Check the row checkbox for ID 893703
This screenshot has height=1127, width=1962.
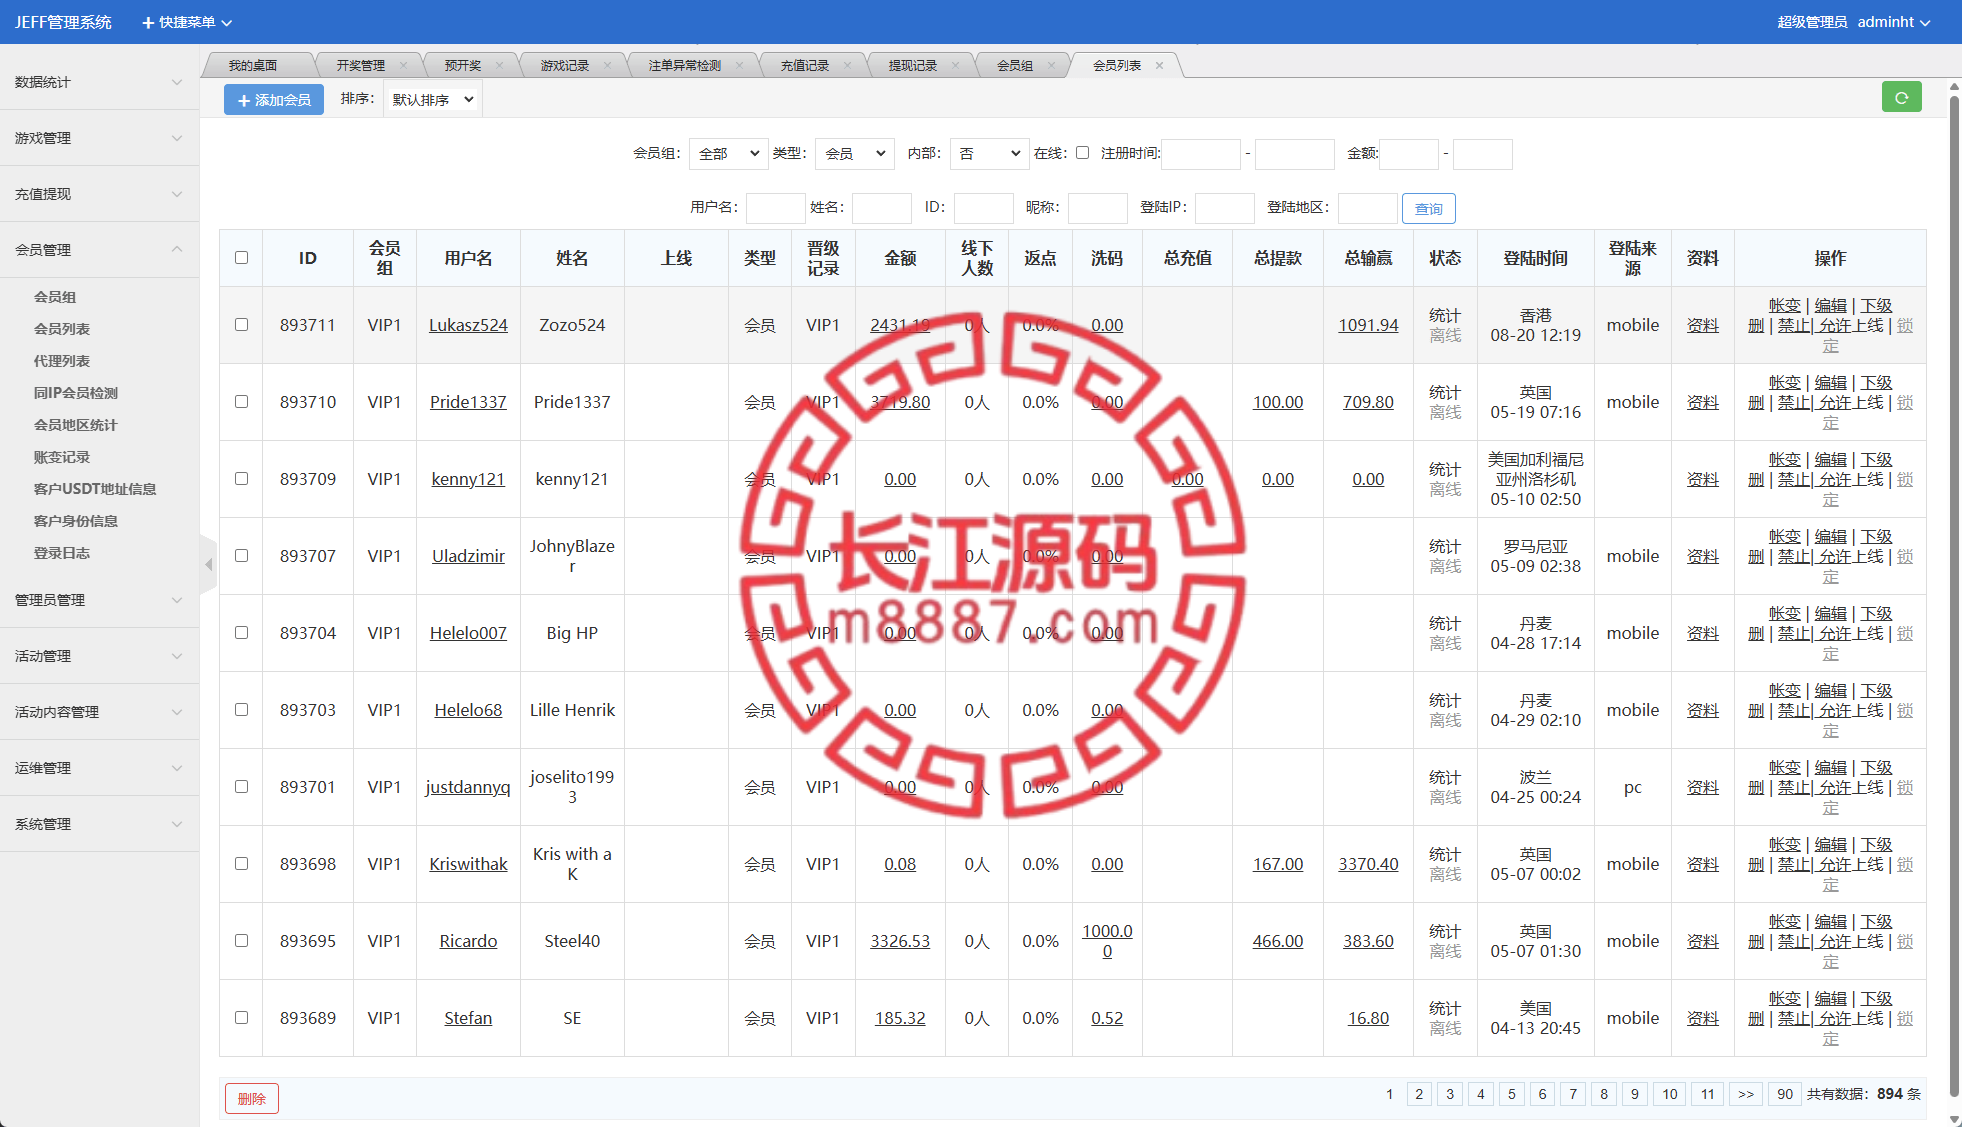click(x=241, y=709)
